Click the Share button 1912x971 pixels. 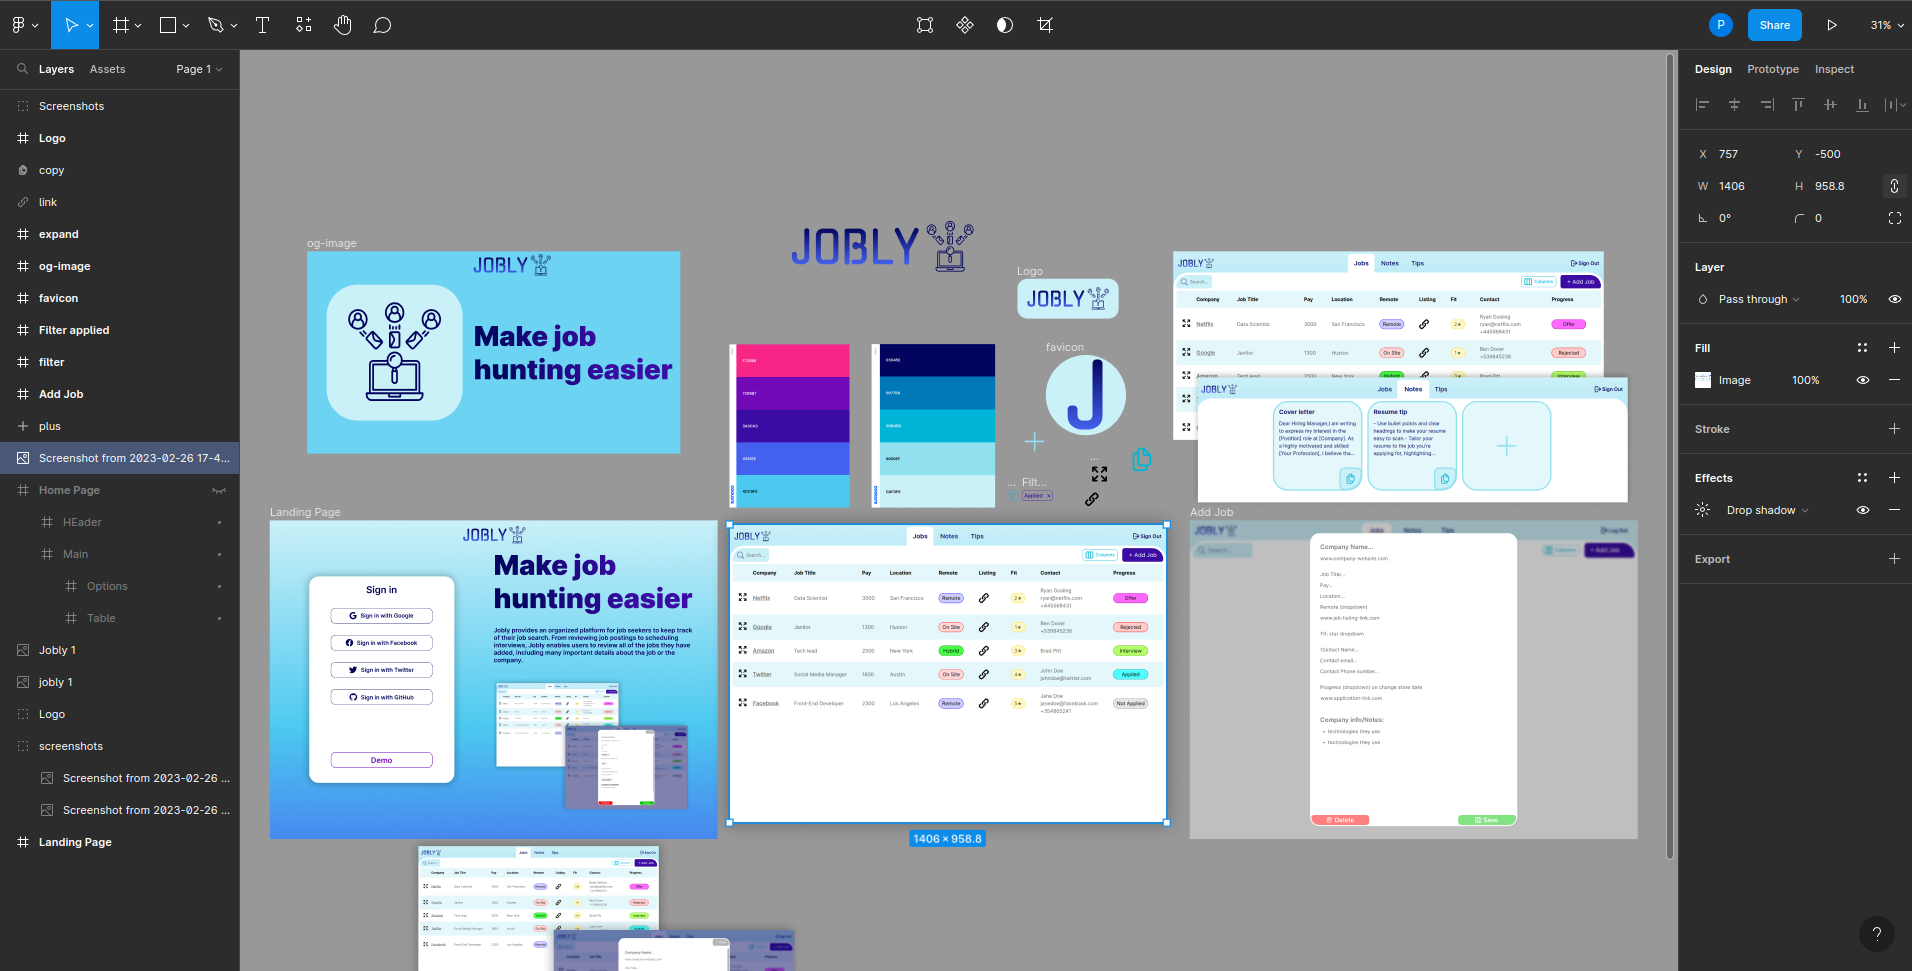tap(1775, 25)
